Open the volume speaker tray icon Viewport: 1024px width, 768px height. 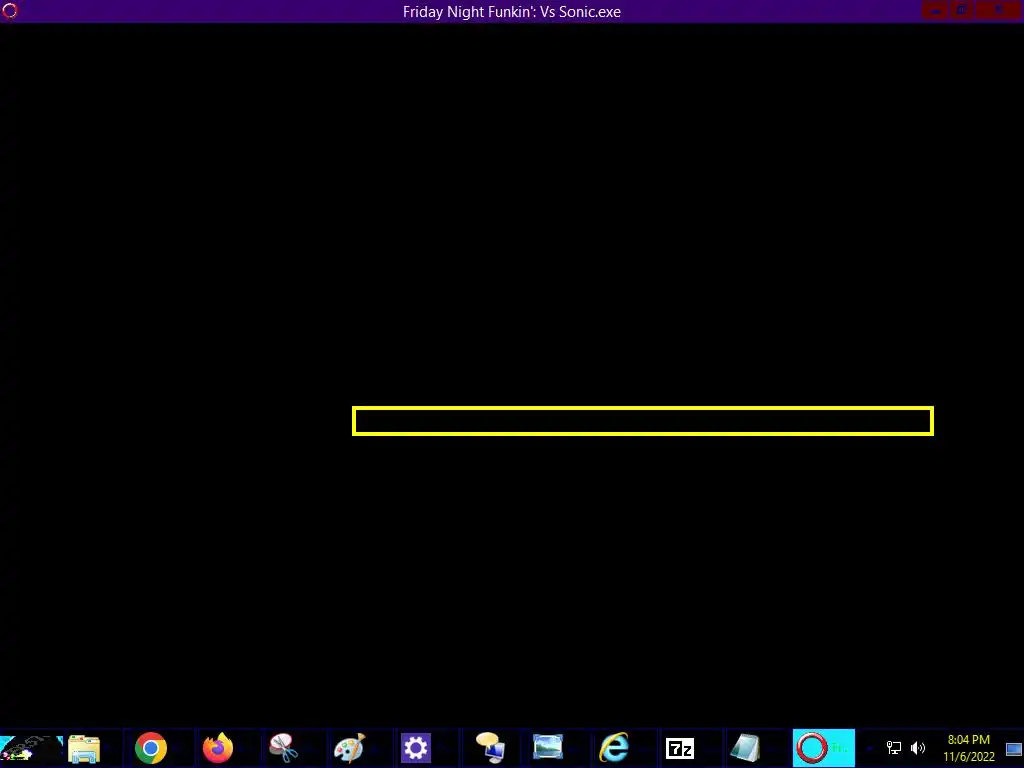coord(918,748)
